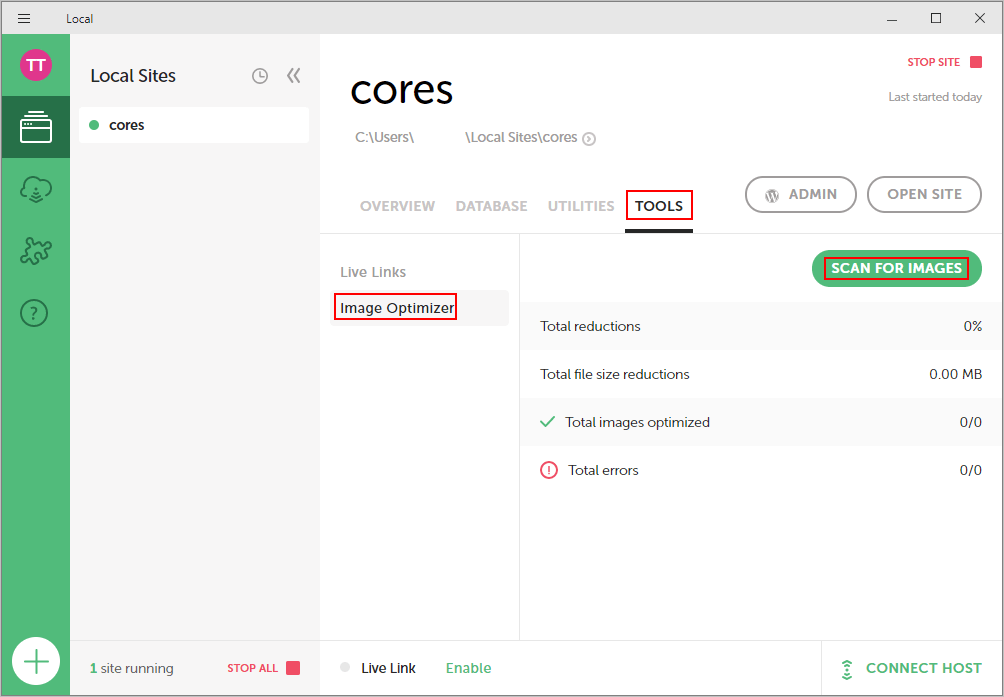The height and width of the screenshot is (697, 1004).
Task: Collapse the Local Sites sidebar
Action: pyautogui.click(x=294, y=76)
